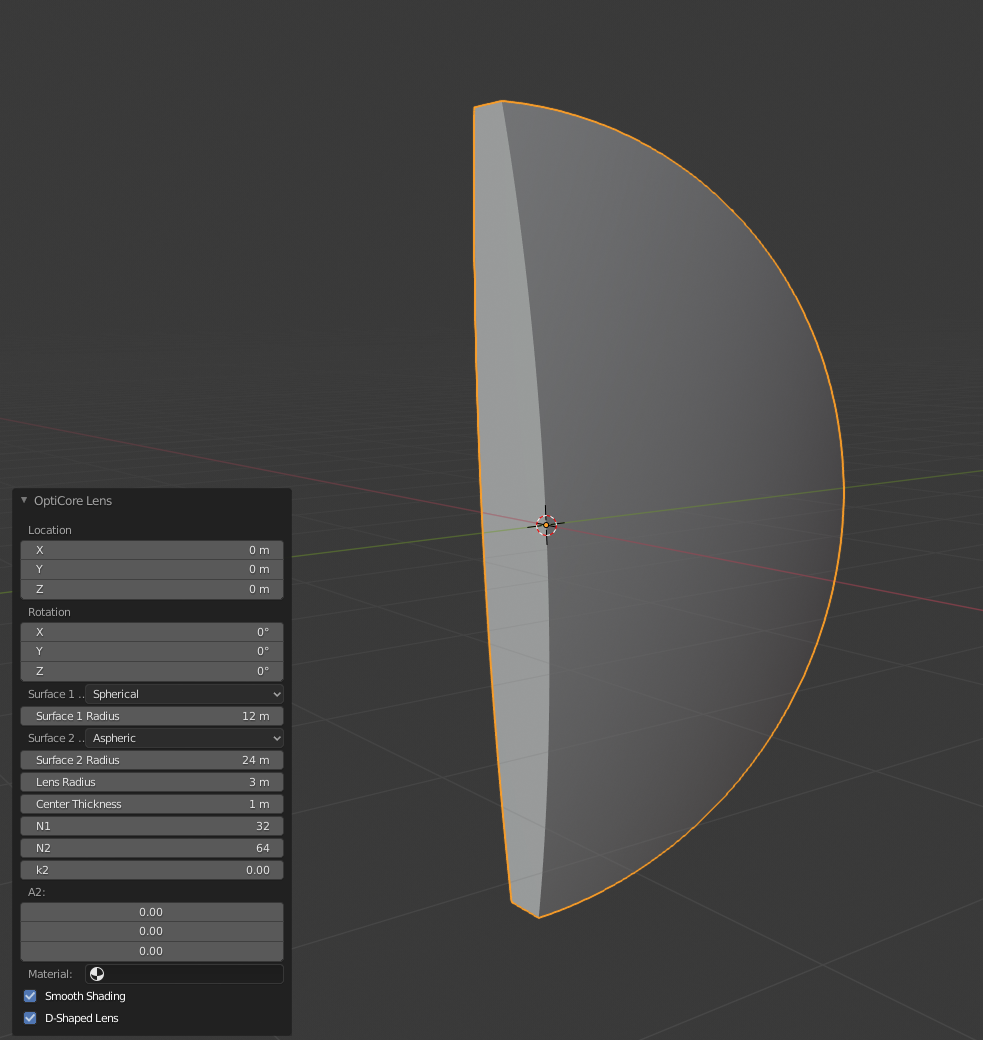The image size is (983, 1040).
Task: Open the Surface 1 type dropdown
Action: 184,694
